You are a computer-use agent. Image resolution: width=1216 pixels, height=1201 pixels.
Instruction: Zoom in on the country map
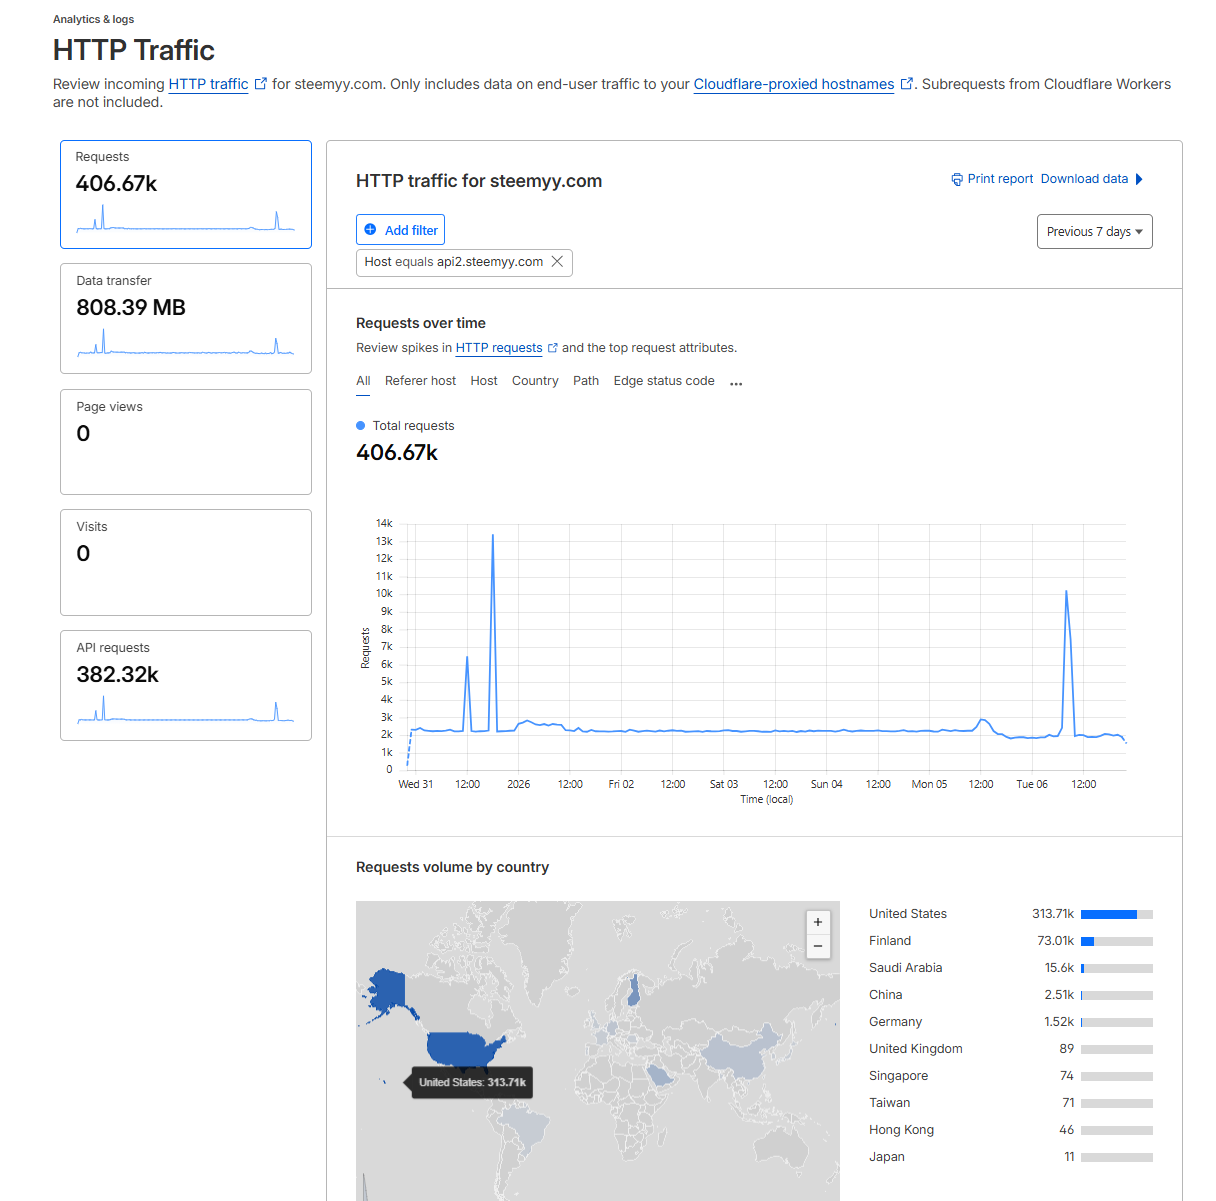[x=818, y=922]
